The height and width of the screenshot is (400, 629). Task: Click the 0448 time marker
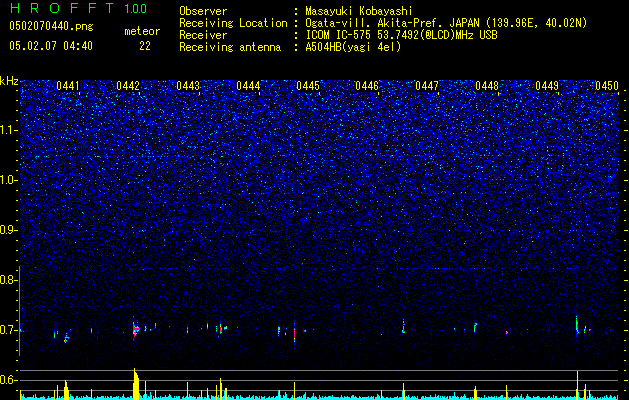[487, 86]
